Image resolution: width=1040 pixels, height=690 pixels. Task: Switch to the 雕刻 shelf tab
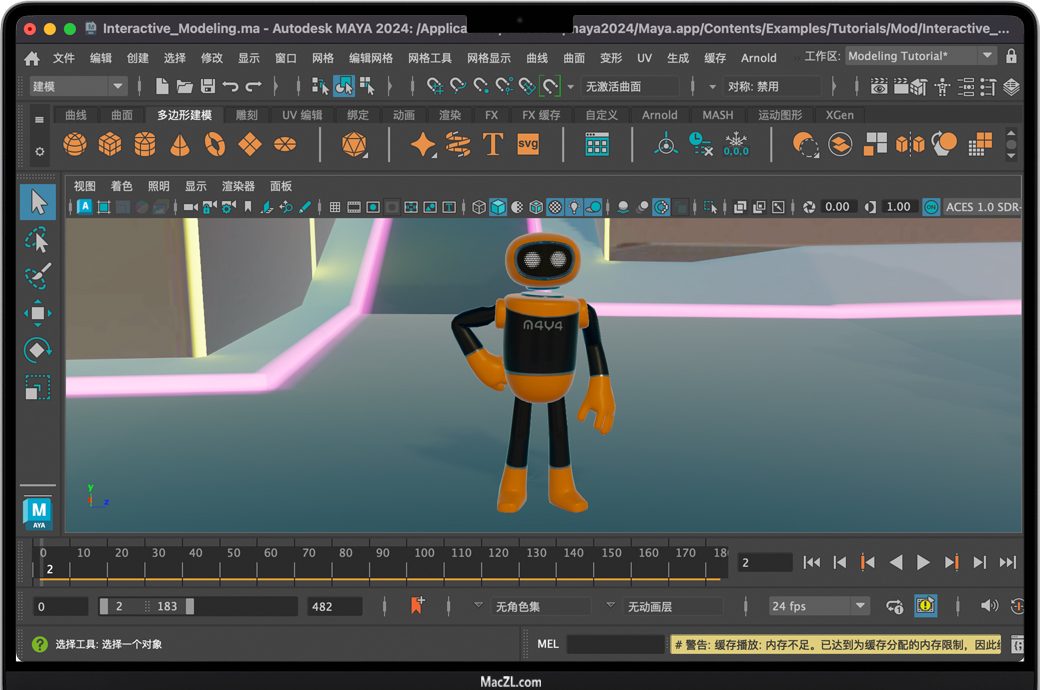coord(246,115)
